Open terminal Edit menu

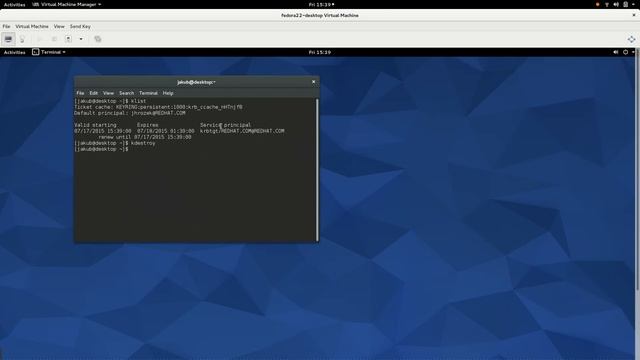(93, 93)
